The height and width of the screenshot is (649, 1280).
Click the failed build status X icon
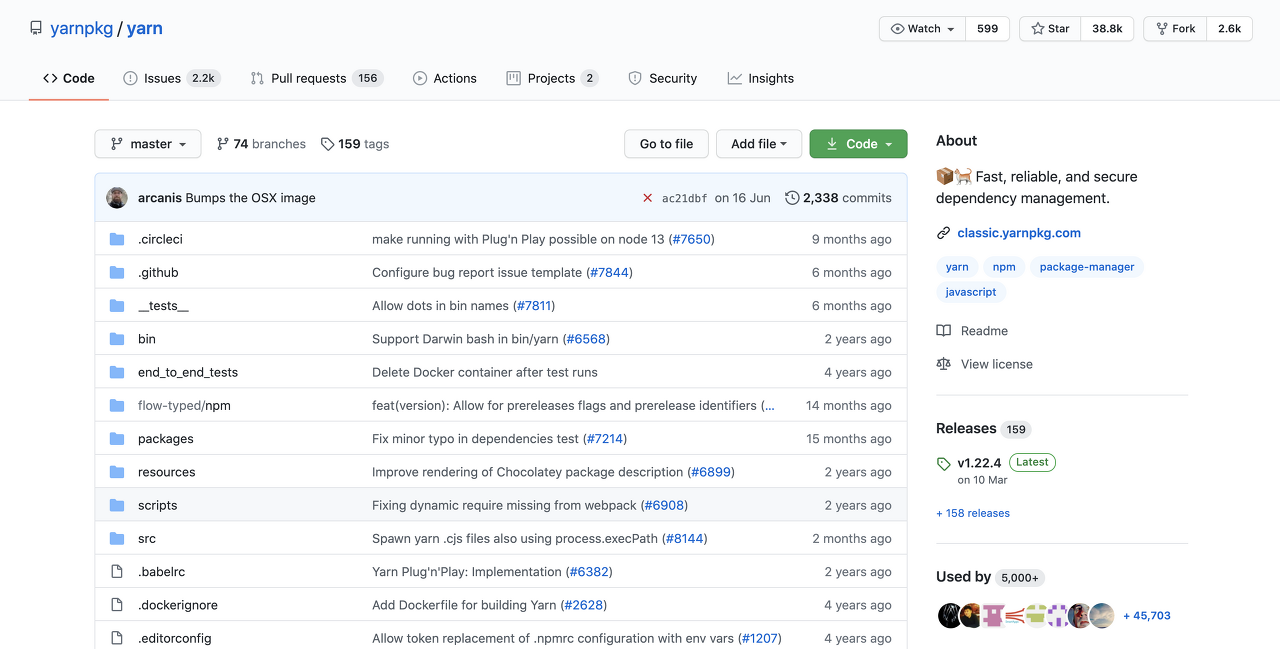click(x=647, y=198)
